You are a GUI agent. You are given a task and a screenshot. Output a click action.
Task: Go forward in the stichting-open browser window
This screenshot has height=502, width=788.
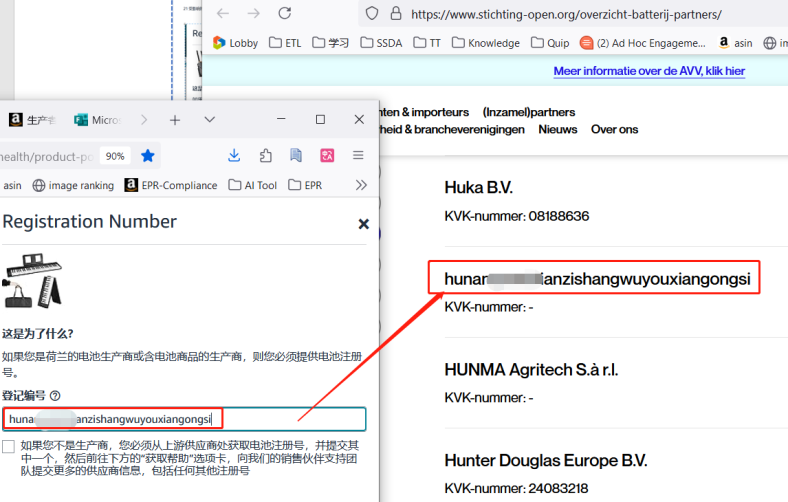pyautogui.click(x=254, y=14)
